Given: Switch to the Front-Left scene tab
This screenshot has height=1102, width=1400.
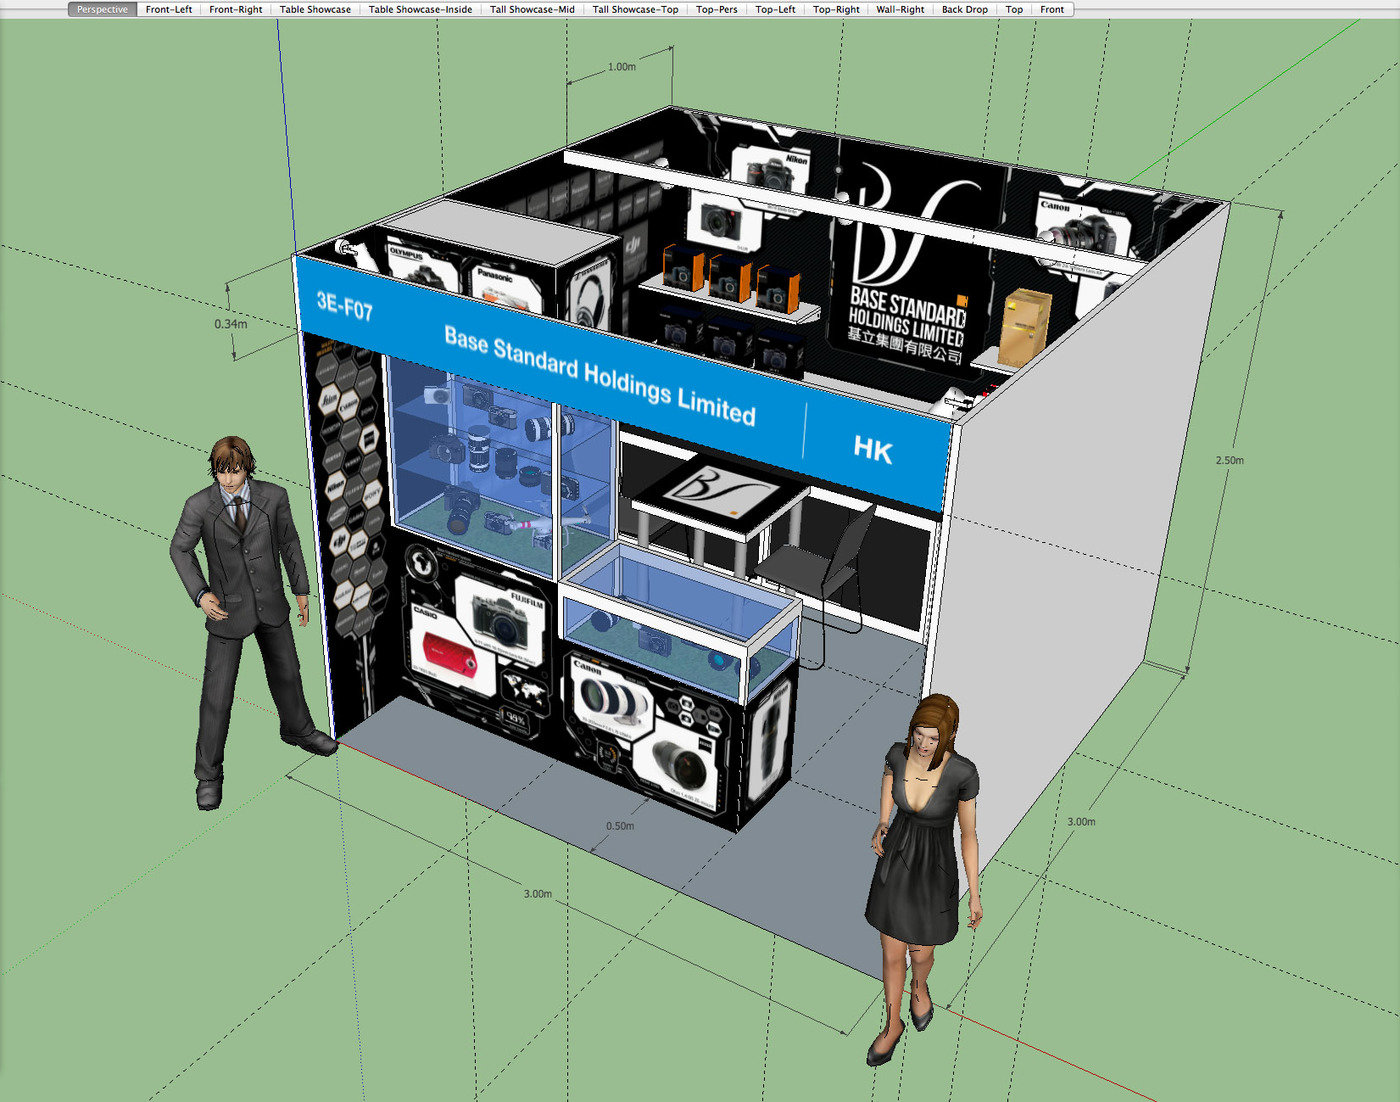Looking at the screenshot, I should pos(168,9).
